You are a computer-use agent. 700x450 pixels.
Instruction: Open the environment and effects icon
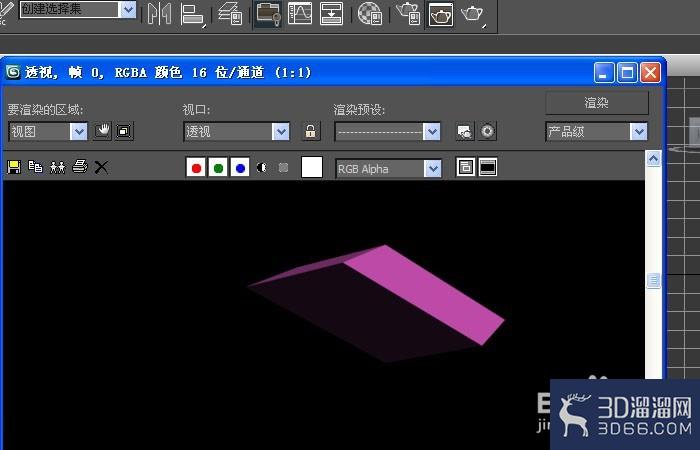tap(487, 131)
